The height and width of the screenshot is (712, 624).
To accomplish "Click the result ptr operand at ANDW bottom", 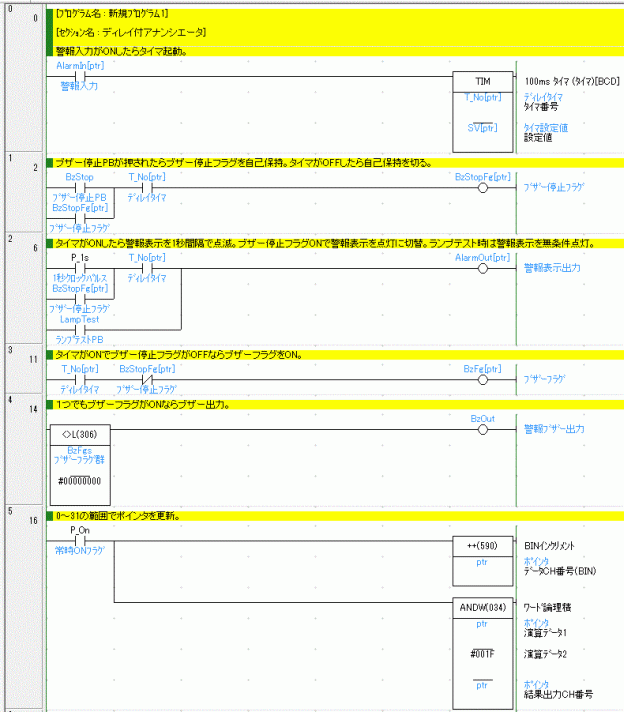I will click(482, 685).
